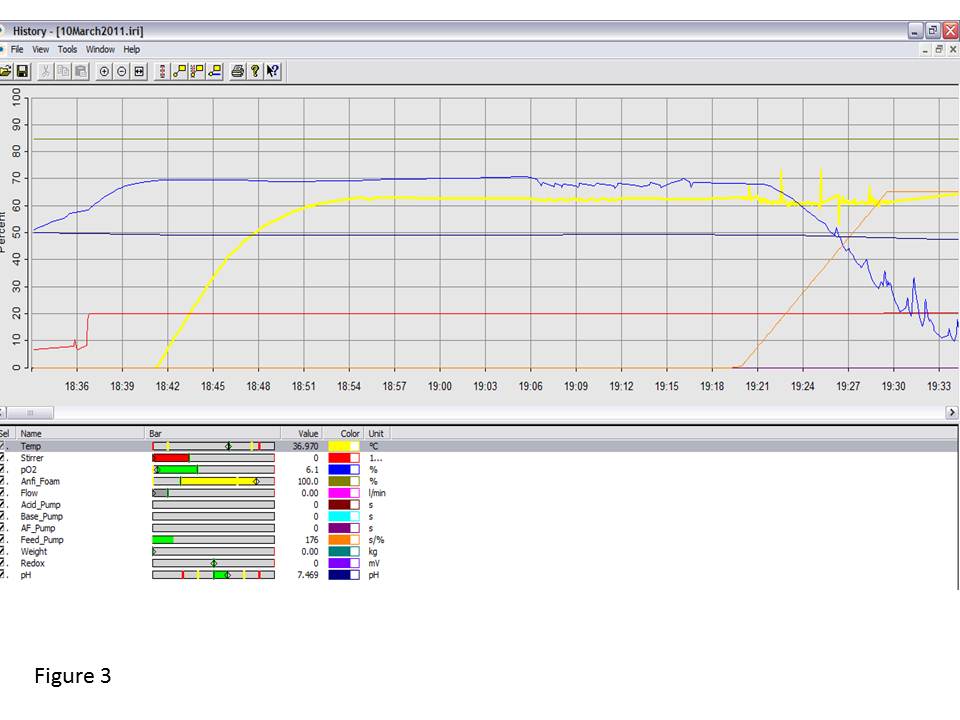Zoom in with the plus magnifier icon
The image size is (960, 720).
(x=104, y=71)
